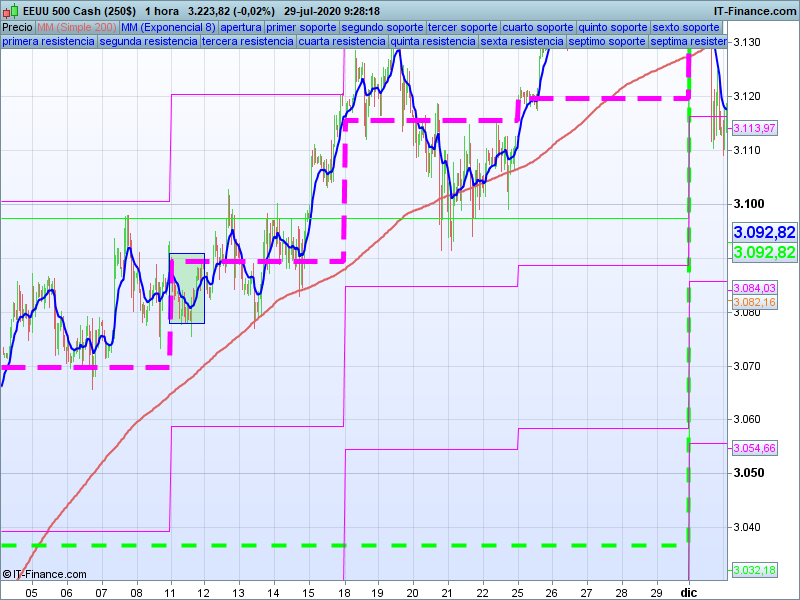Select the quinta resistencia label
800x600 pixels.
point(433,42)
